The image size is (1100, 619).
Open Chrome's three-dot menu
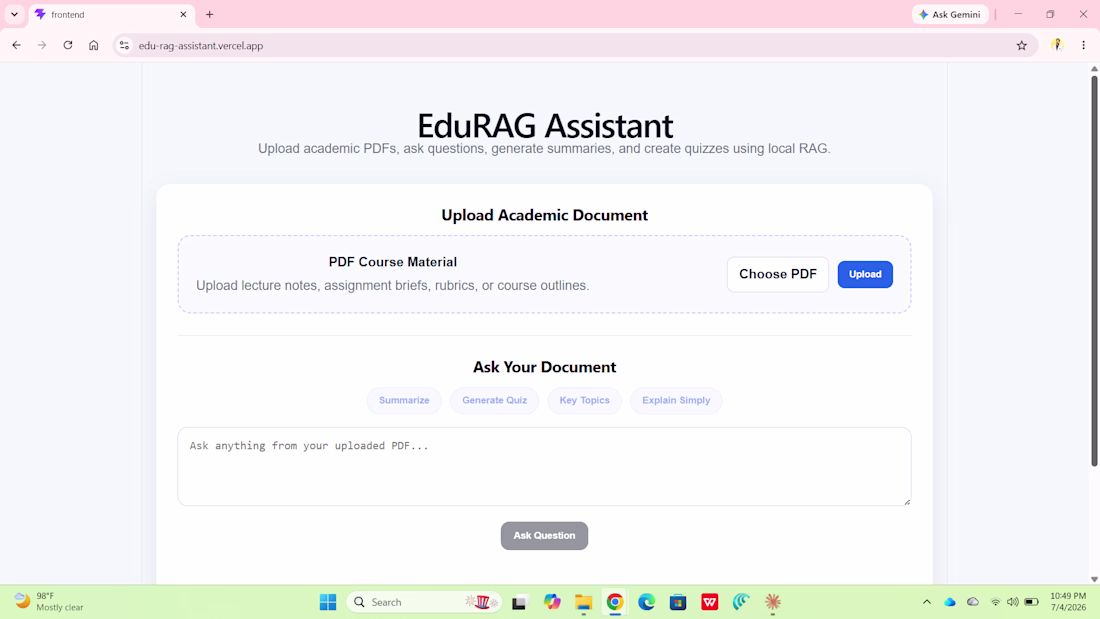(1083, 46)
